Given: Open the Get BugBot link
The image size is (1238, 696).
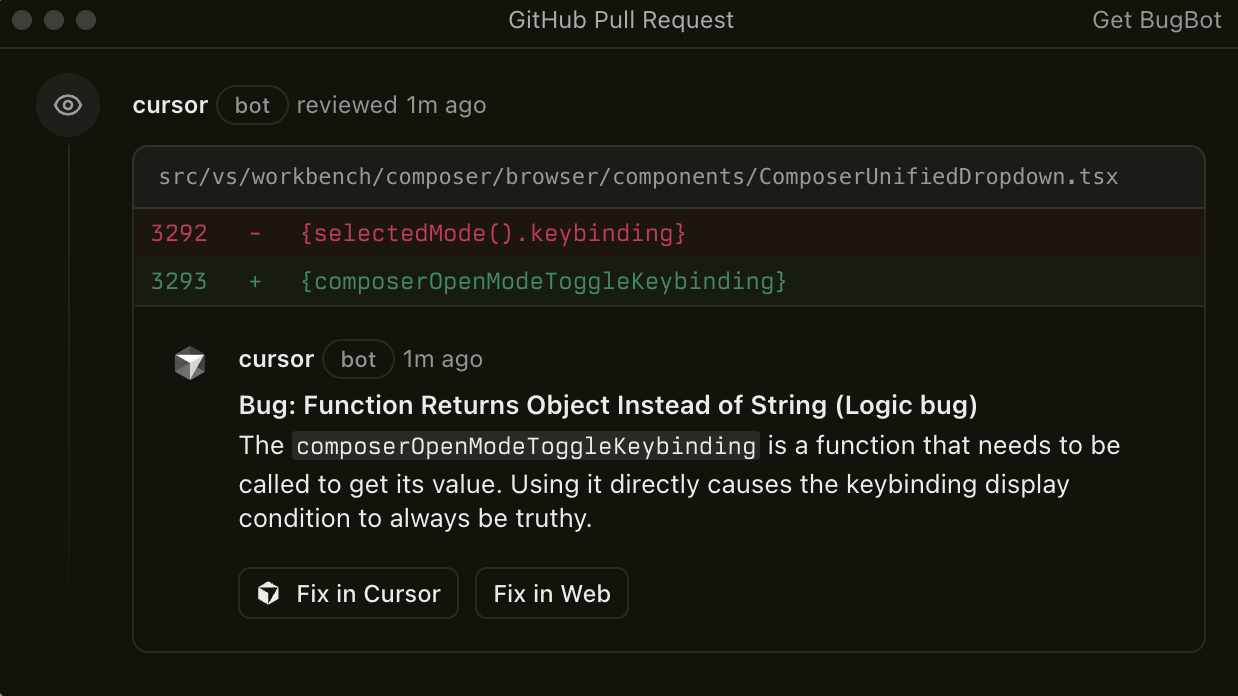Looking at the screenshot, I should 1155,19.
